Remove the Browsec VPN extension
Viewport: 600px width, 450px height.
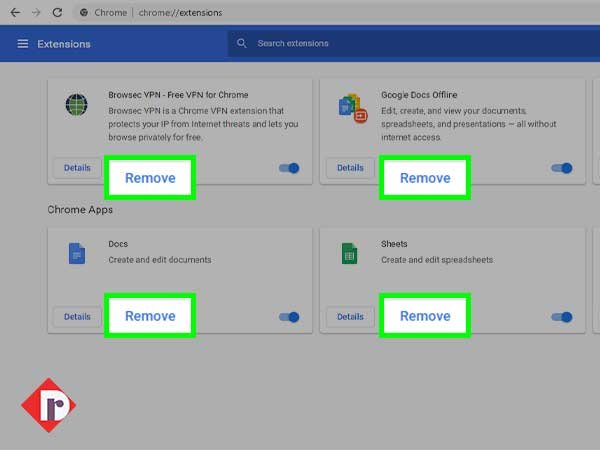pyautogui.click(x=150, y=178)
